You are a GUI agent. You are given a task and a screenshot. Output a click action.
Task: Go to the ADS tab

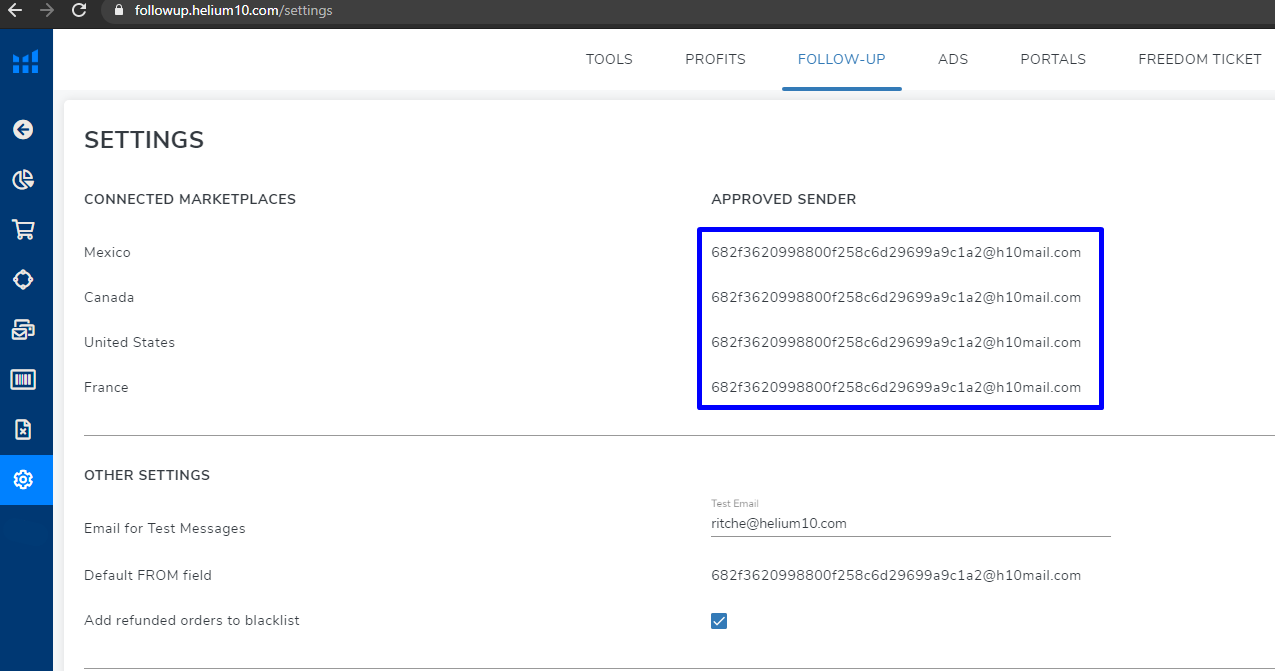953,59
